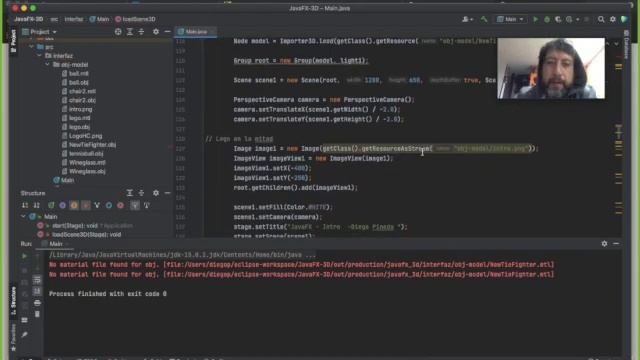The image size is (640, 360).
Task: Switch to Main.java editor tab
Action: point(196,31)
